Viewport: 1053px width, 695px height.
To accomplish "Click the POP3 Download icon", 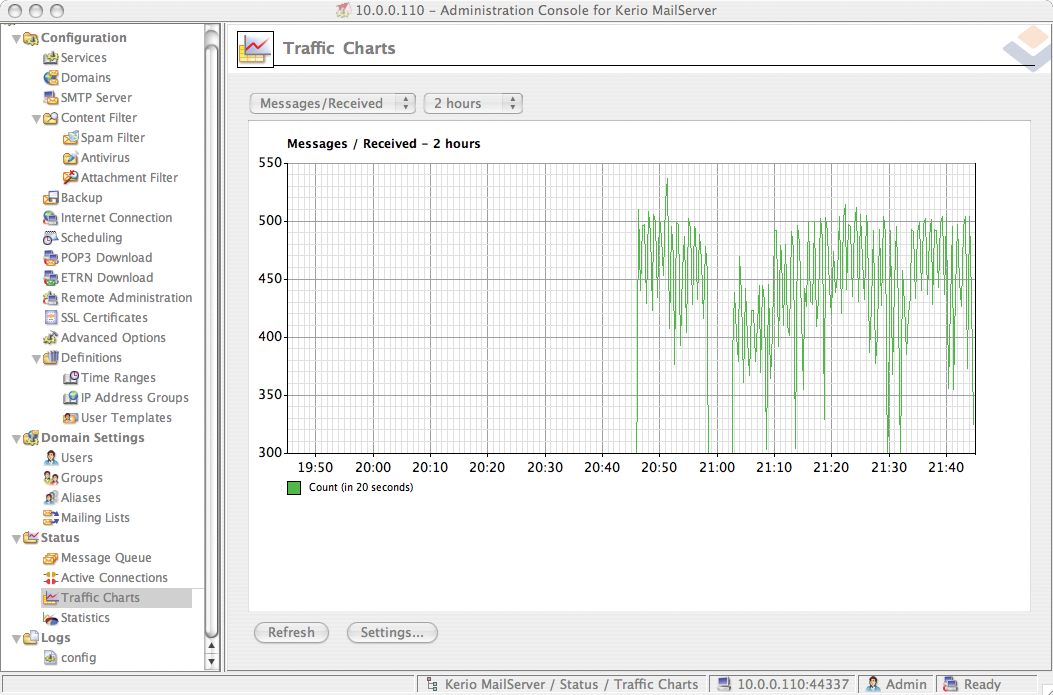I will (x=50, y=258).
